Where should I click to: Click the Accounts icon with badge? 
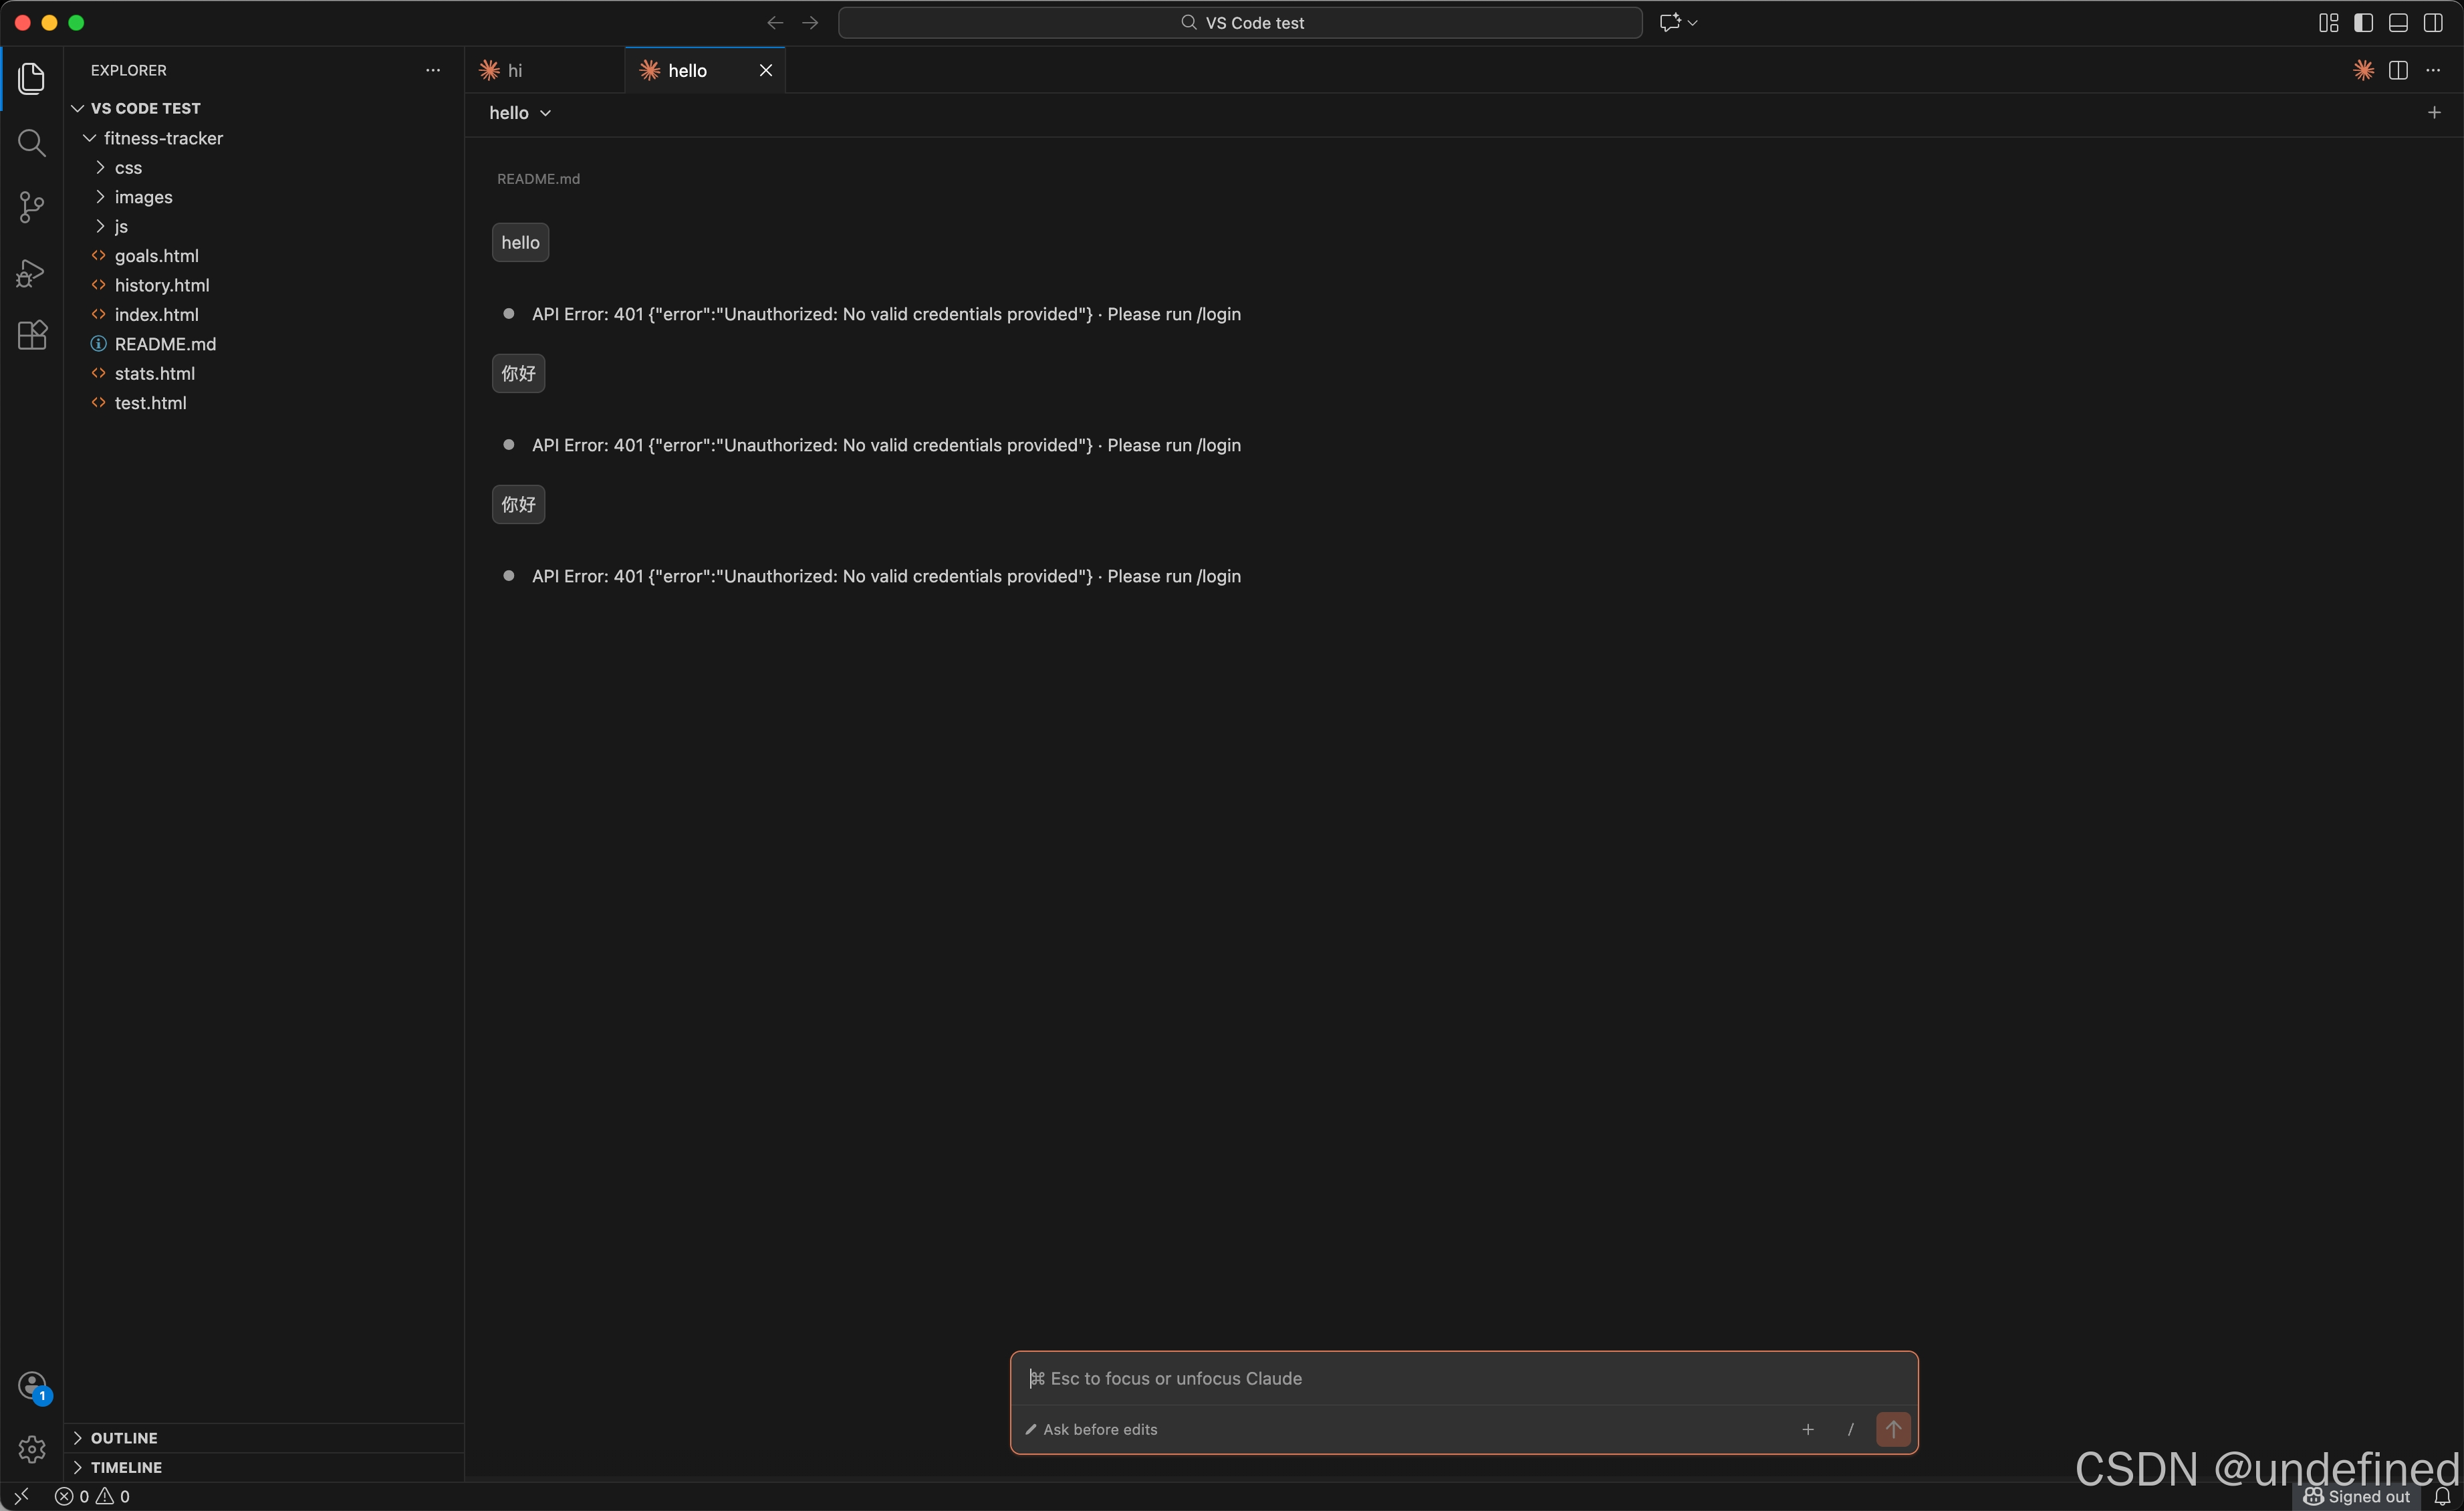(32, 1385)
